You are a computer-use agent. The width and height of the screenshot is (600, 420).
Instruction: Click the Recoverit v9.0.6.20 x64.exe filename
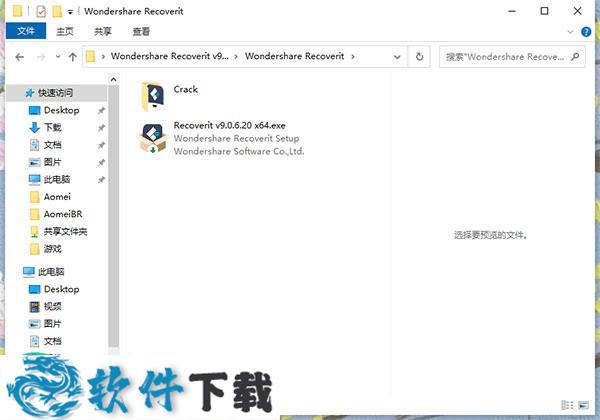point(229,125)
